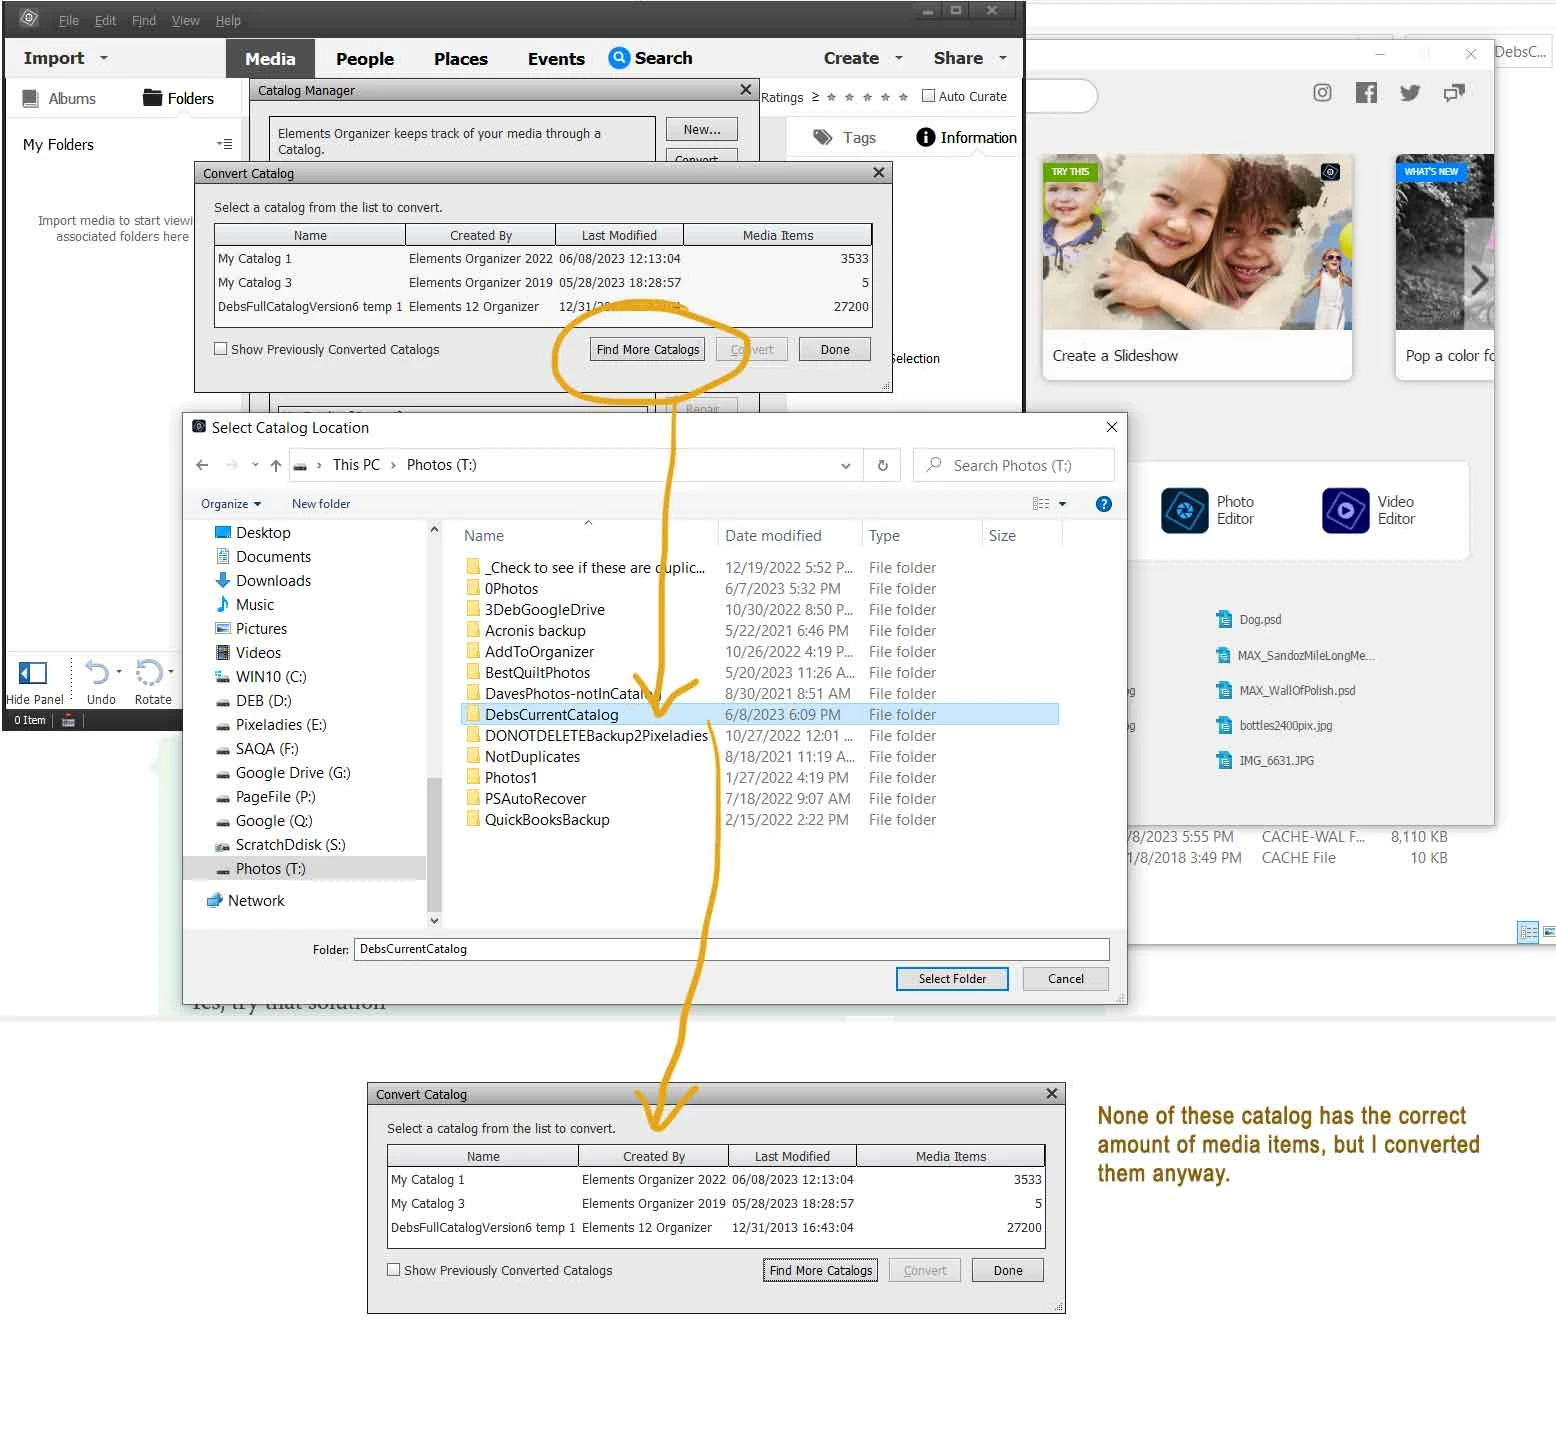Enable the Auto Curate checkbox

[928, 96]
